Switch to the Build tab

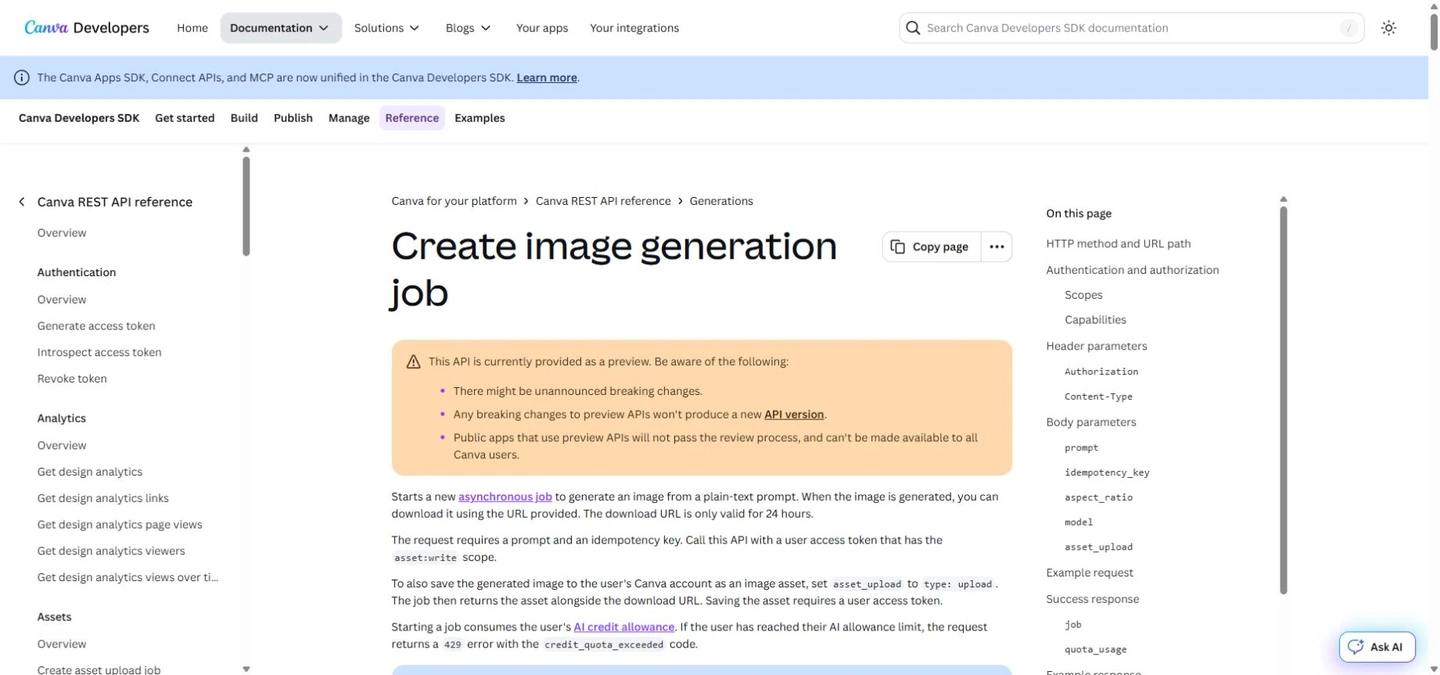click(x=244, y=118)
